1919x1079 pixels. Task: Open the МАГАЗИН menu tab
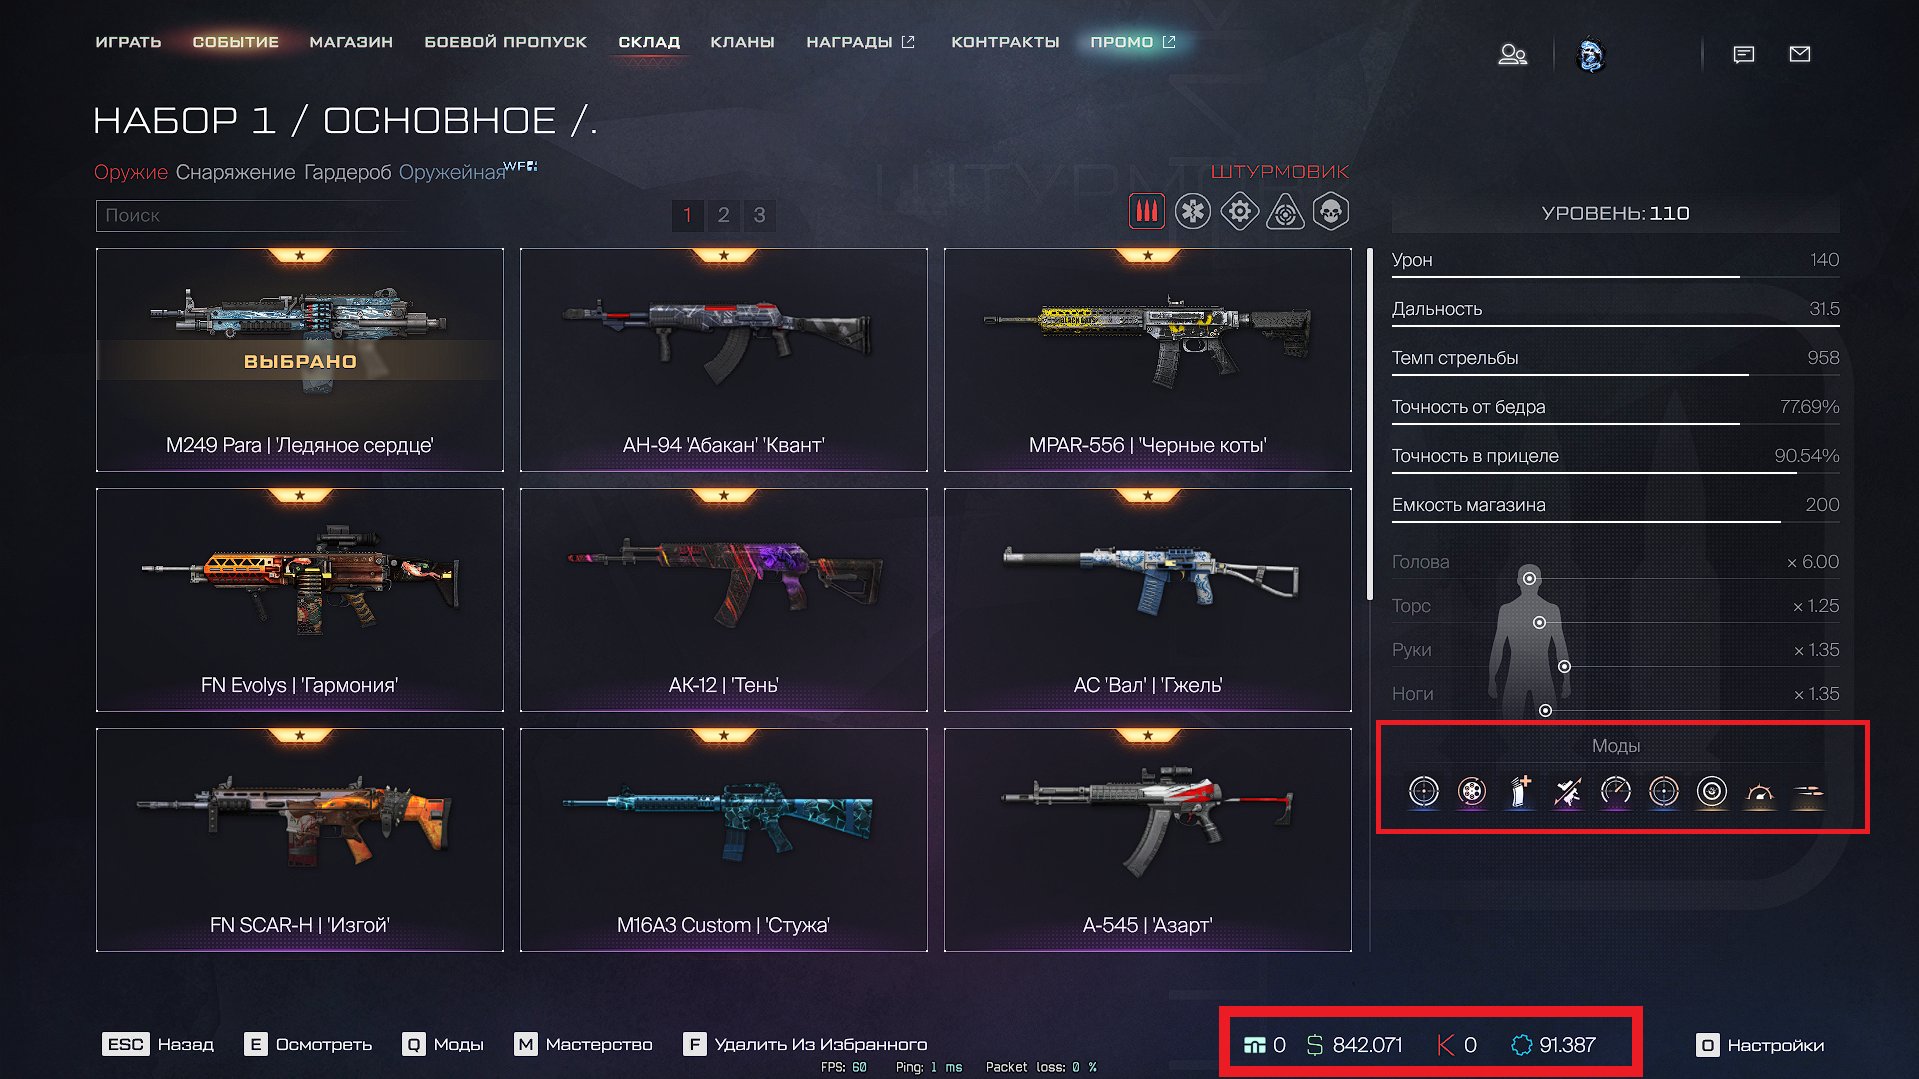pyautogui.click(x=351, y=42)
